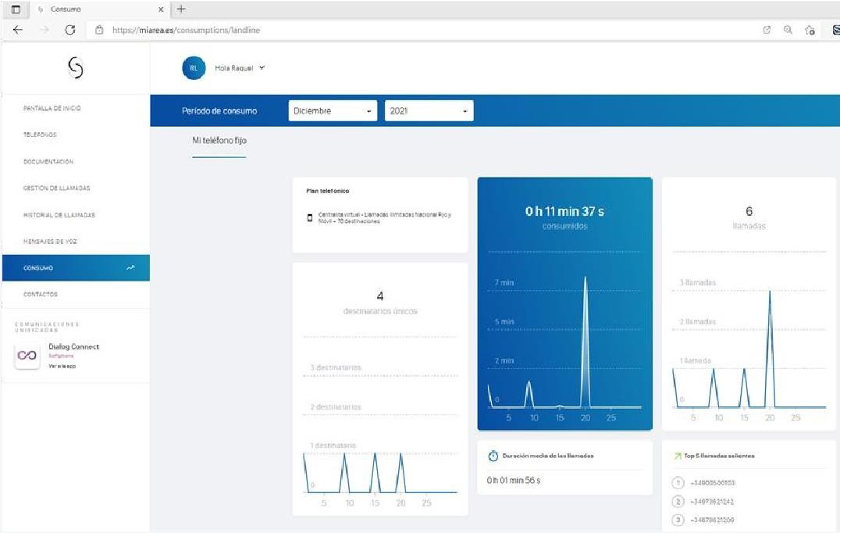Open Gestión de llamadas section

pos(57,188)
